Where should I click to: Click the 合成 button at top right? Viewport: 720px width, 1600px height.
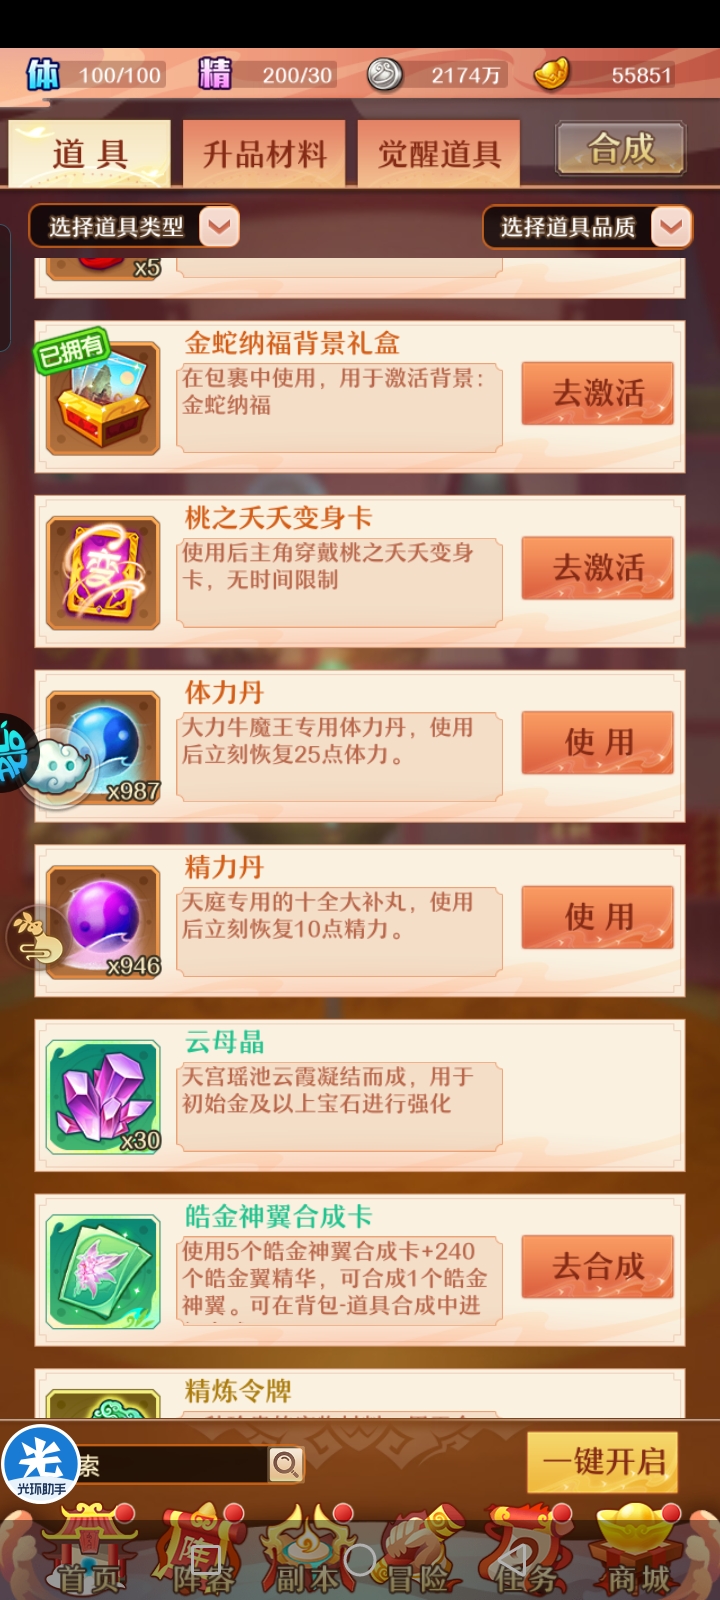pos(621,149)
